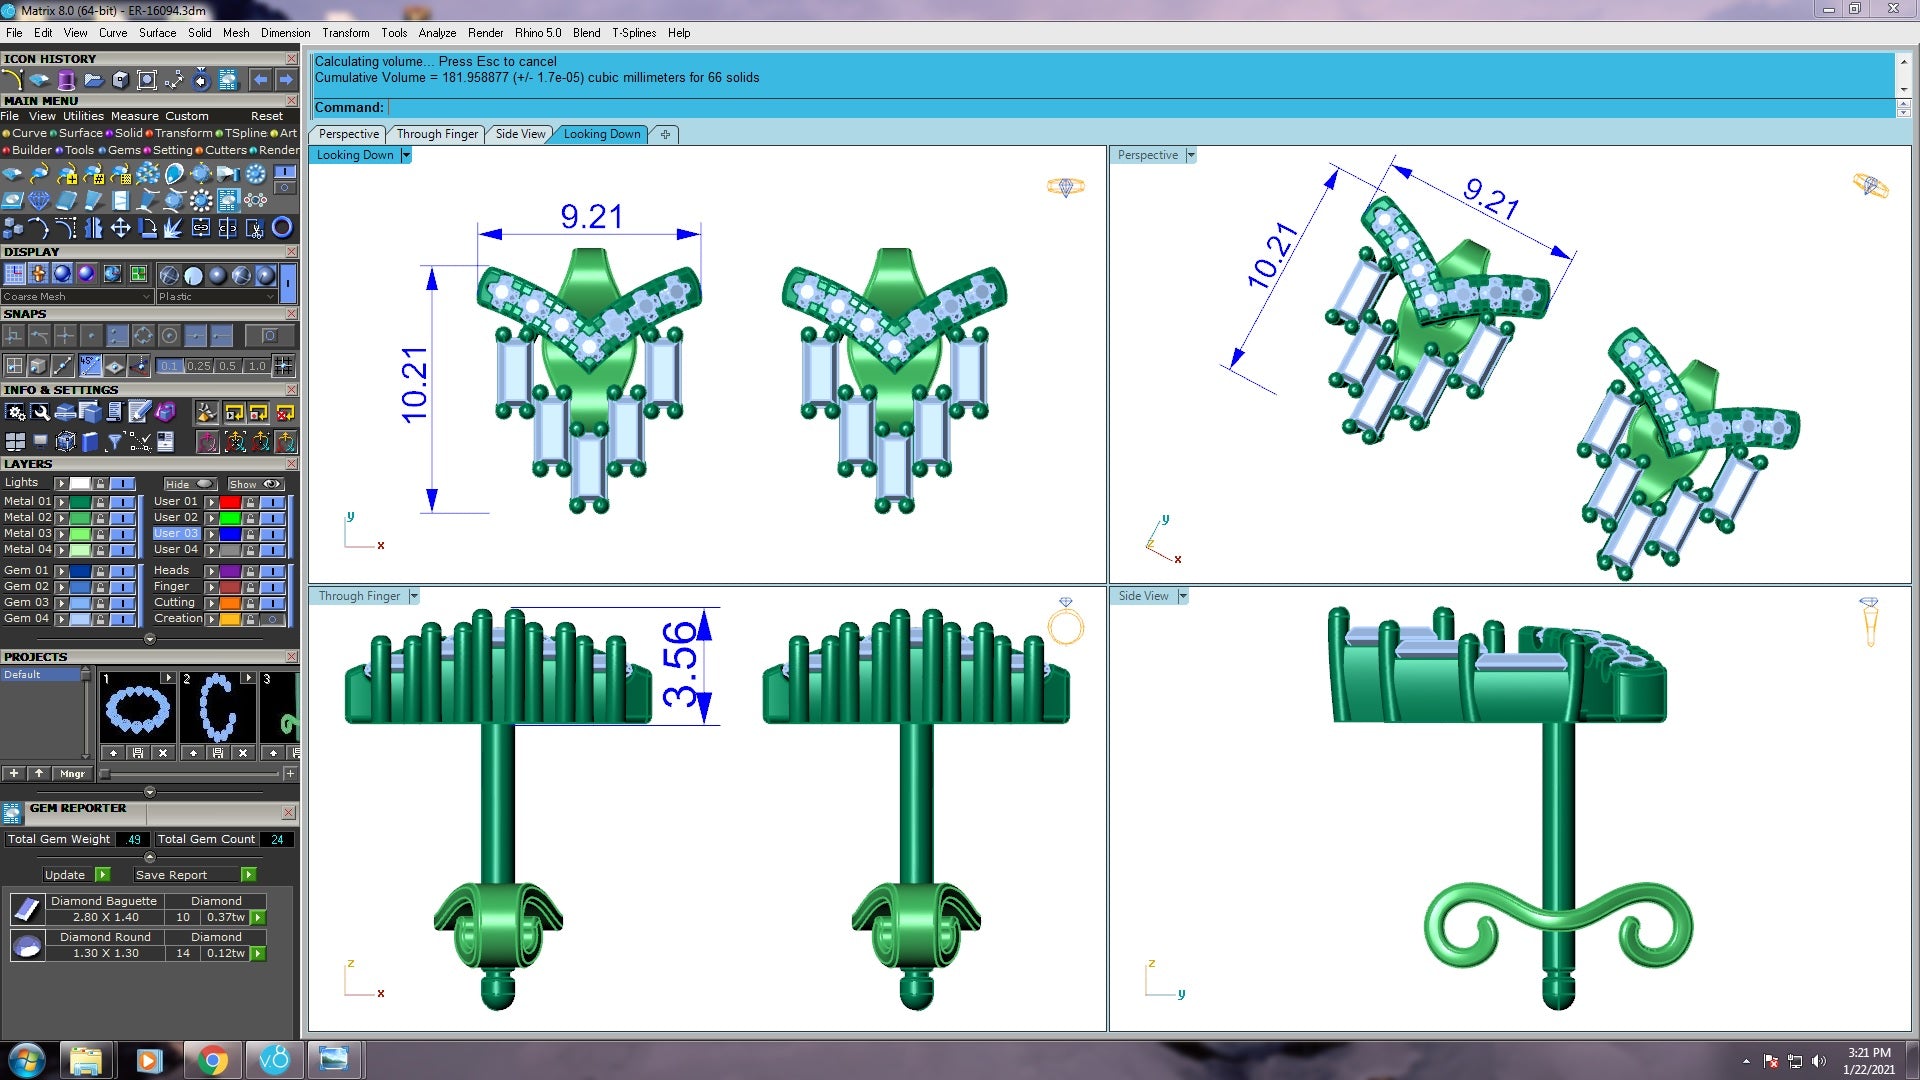Click the previous arrow in Icon History
Screen dimensions: 1920x1080
(260, 80)
